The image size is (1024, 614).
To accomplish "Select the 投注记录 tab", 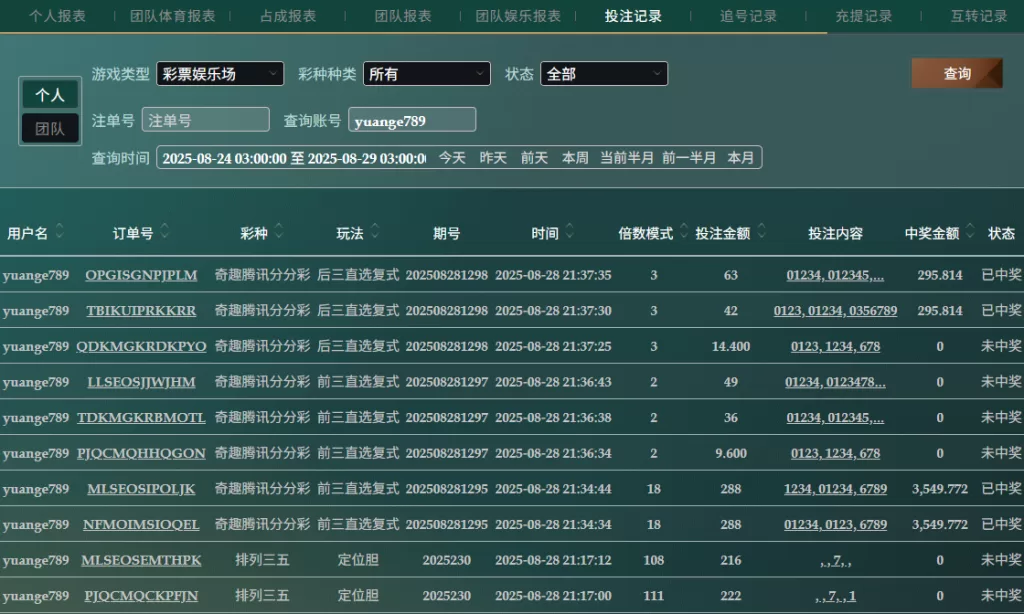I will tap(633, 16).
